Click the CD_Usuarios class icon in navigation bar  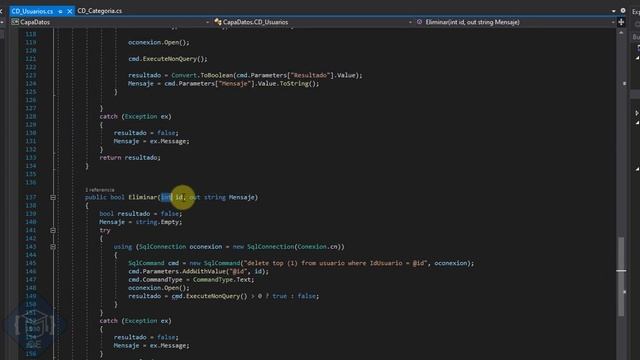(x=218, y=22)
